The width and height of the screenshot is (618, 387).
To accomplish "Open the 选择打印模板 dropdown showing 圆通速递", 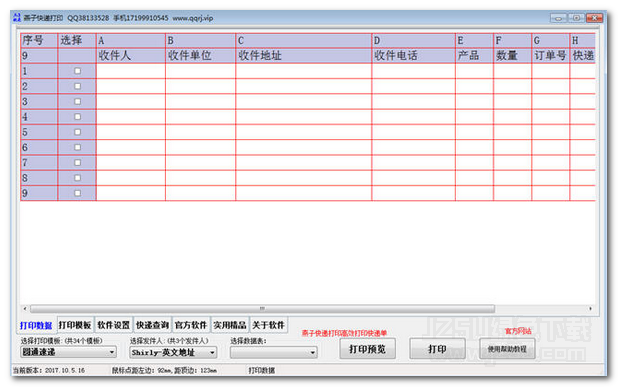I will click(x=68, y=352).
